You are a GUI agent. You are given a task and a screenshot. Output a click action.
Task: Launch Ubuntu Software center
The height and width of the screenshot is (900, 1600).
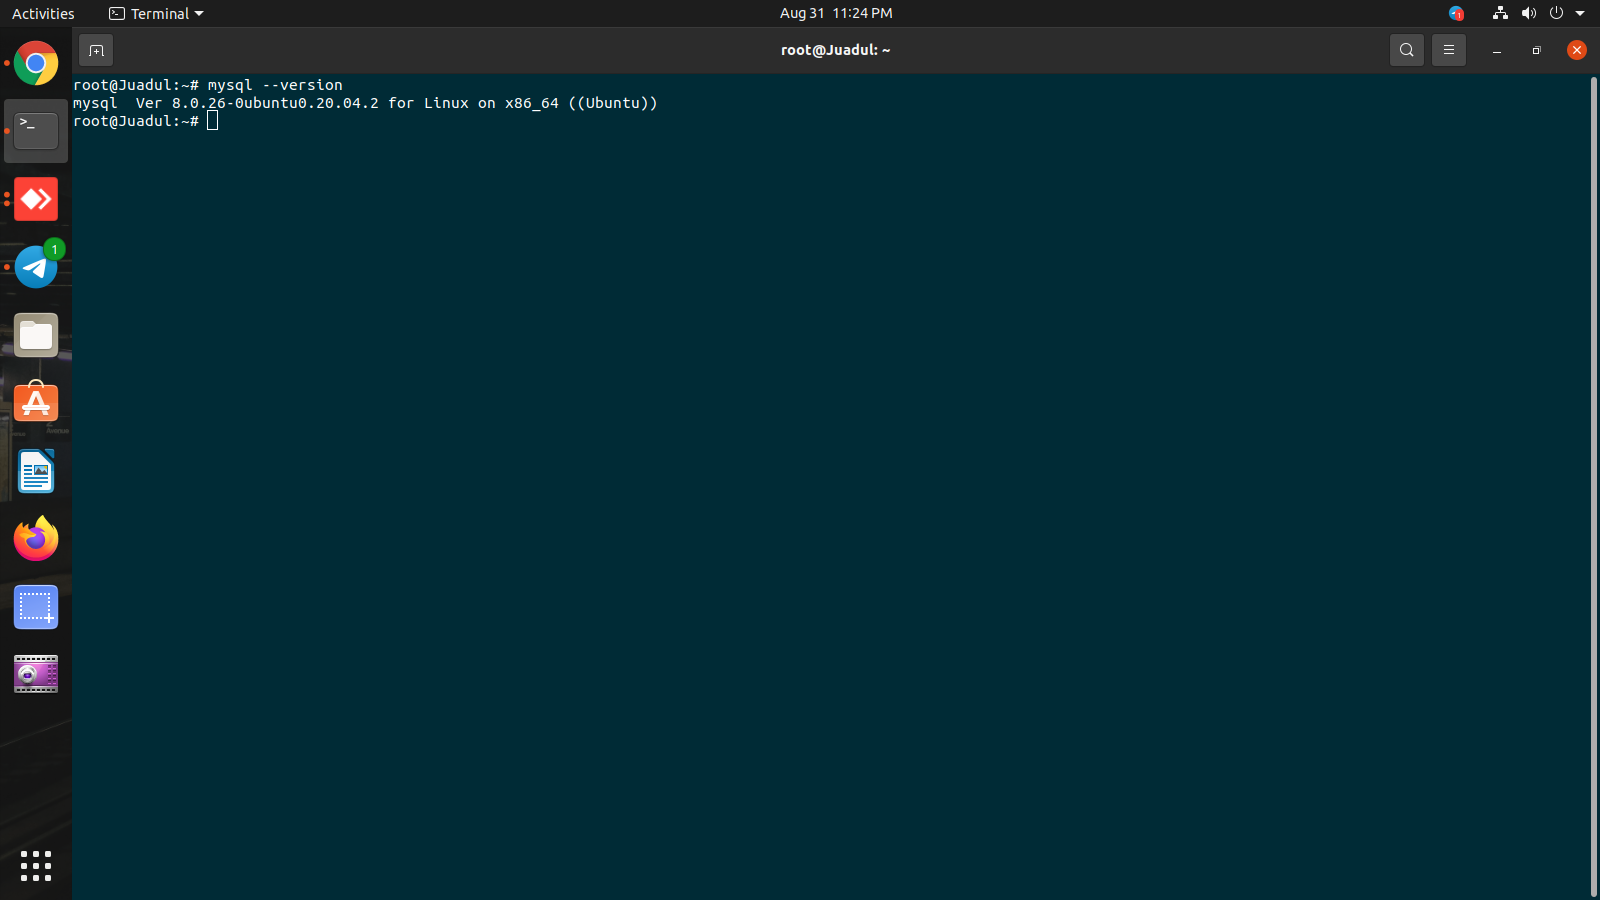point(36,403)
